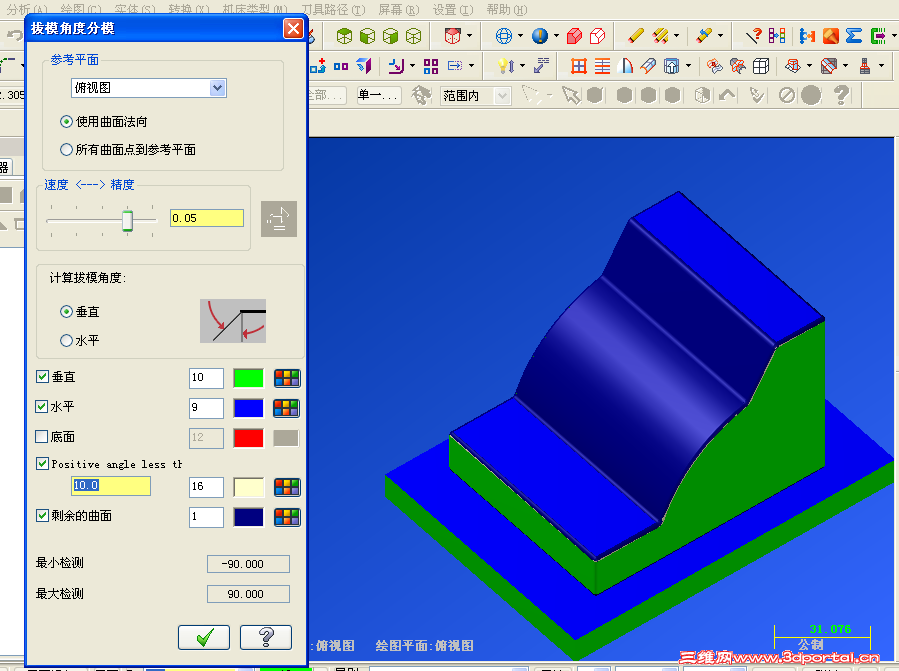Image resolution: width=899 pixels, height=671 pixels.
Task: Confirm dialog with green checkmark button
Action: click(204, 637)
